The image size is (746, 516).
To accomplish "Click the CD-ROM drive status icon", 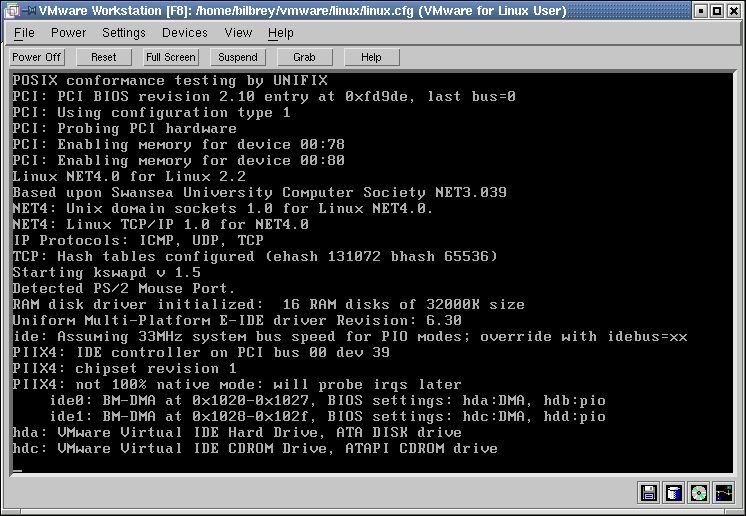I will (x=698, y=492).
